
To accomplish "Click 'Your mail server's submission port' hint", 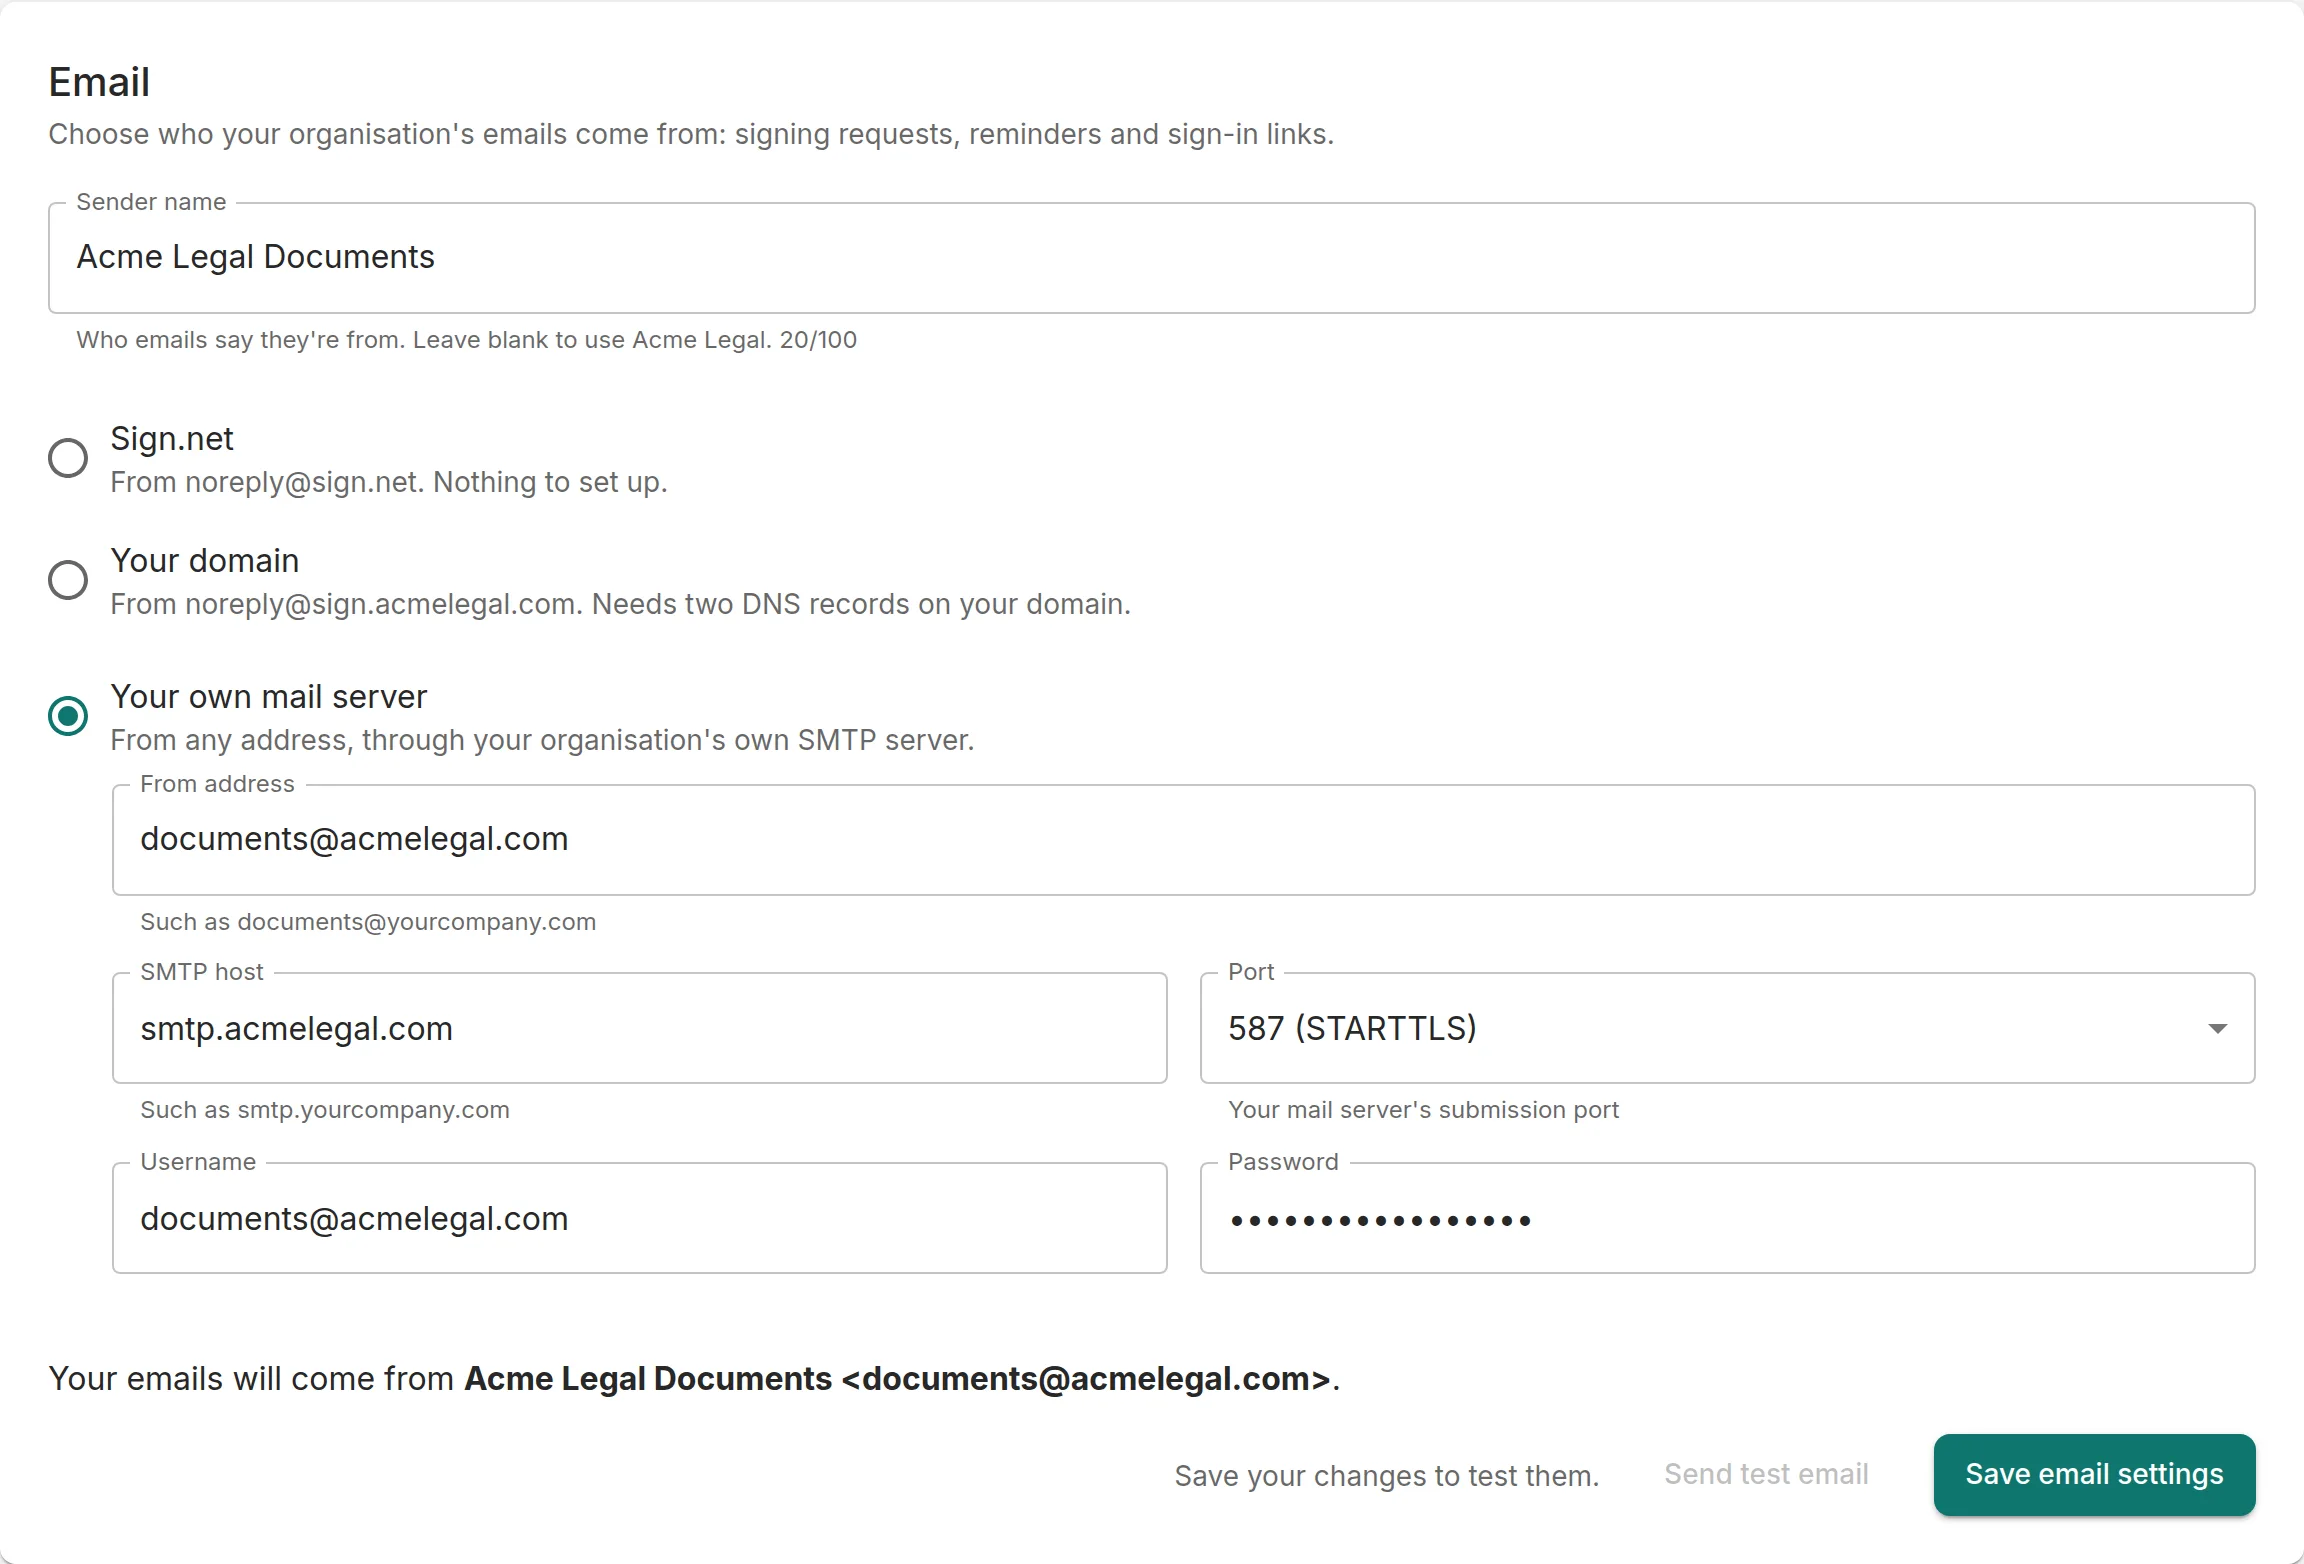I will pos(1423,1110).
